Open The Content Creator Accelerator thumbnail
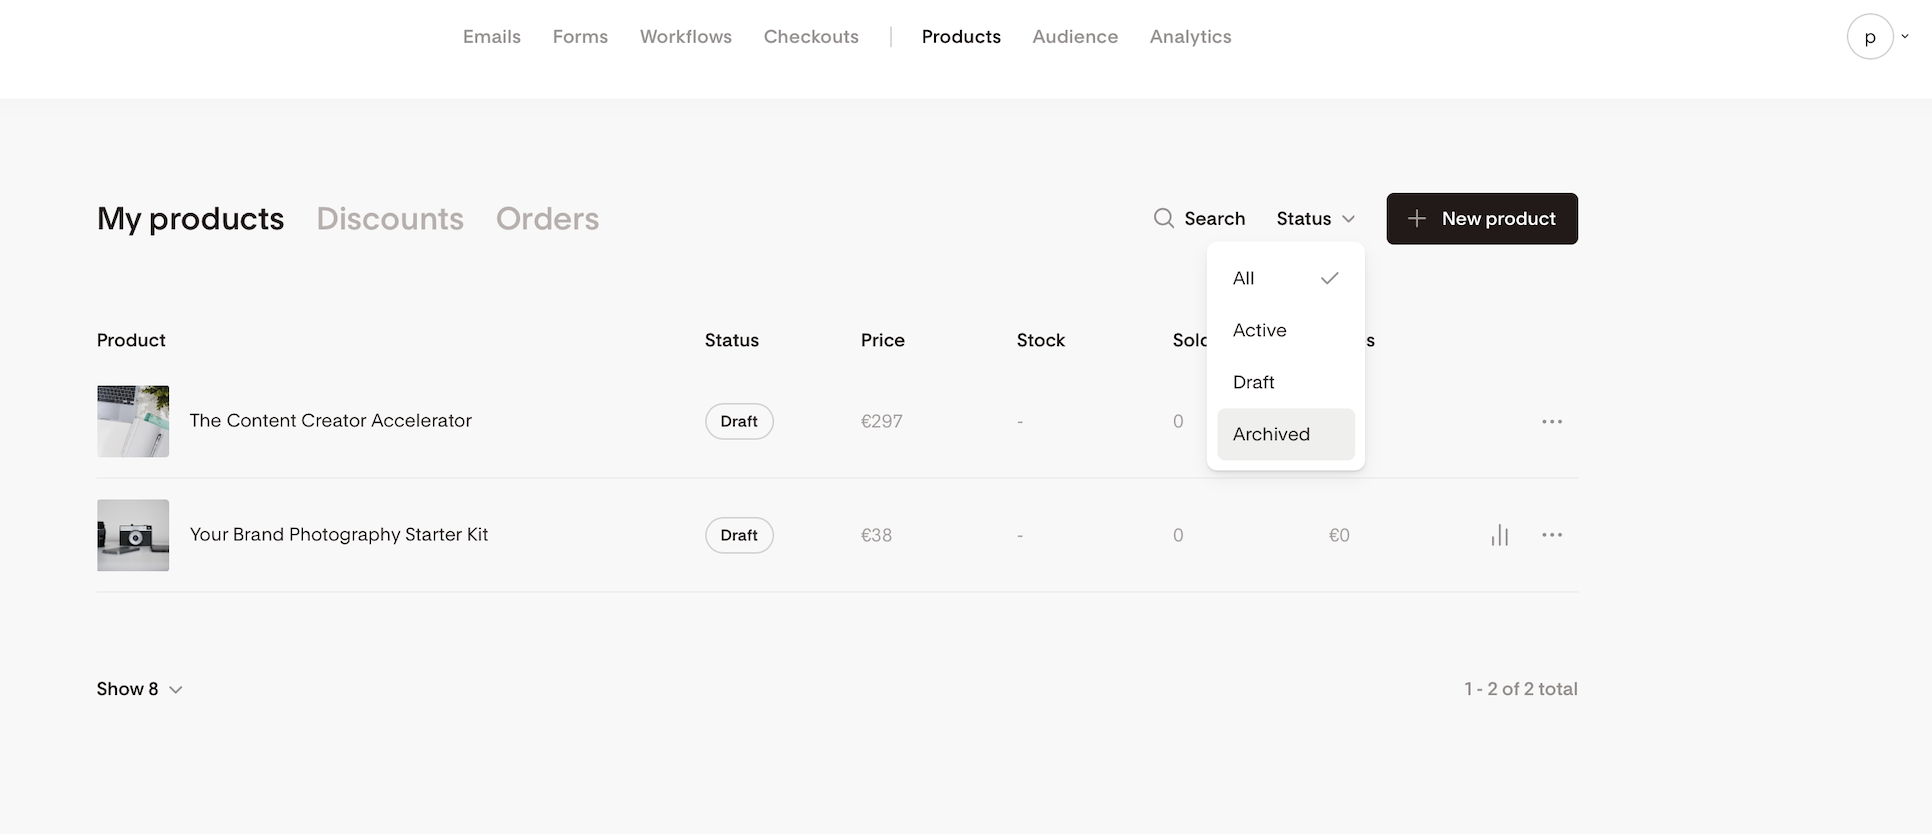 (x=133, y=421)
